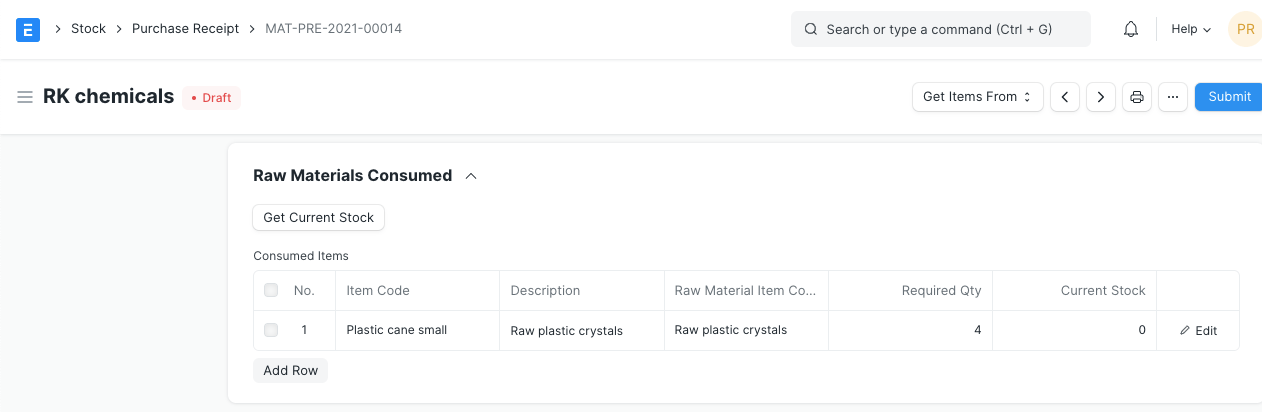Collapse the Raw Materials Consumed section
This screenshot has width=1262, height=412.
471,176
